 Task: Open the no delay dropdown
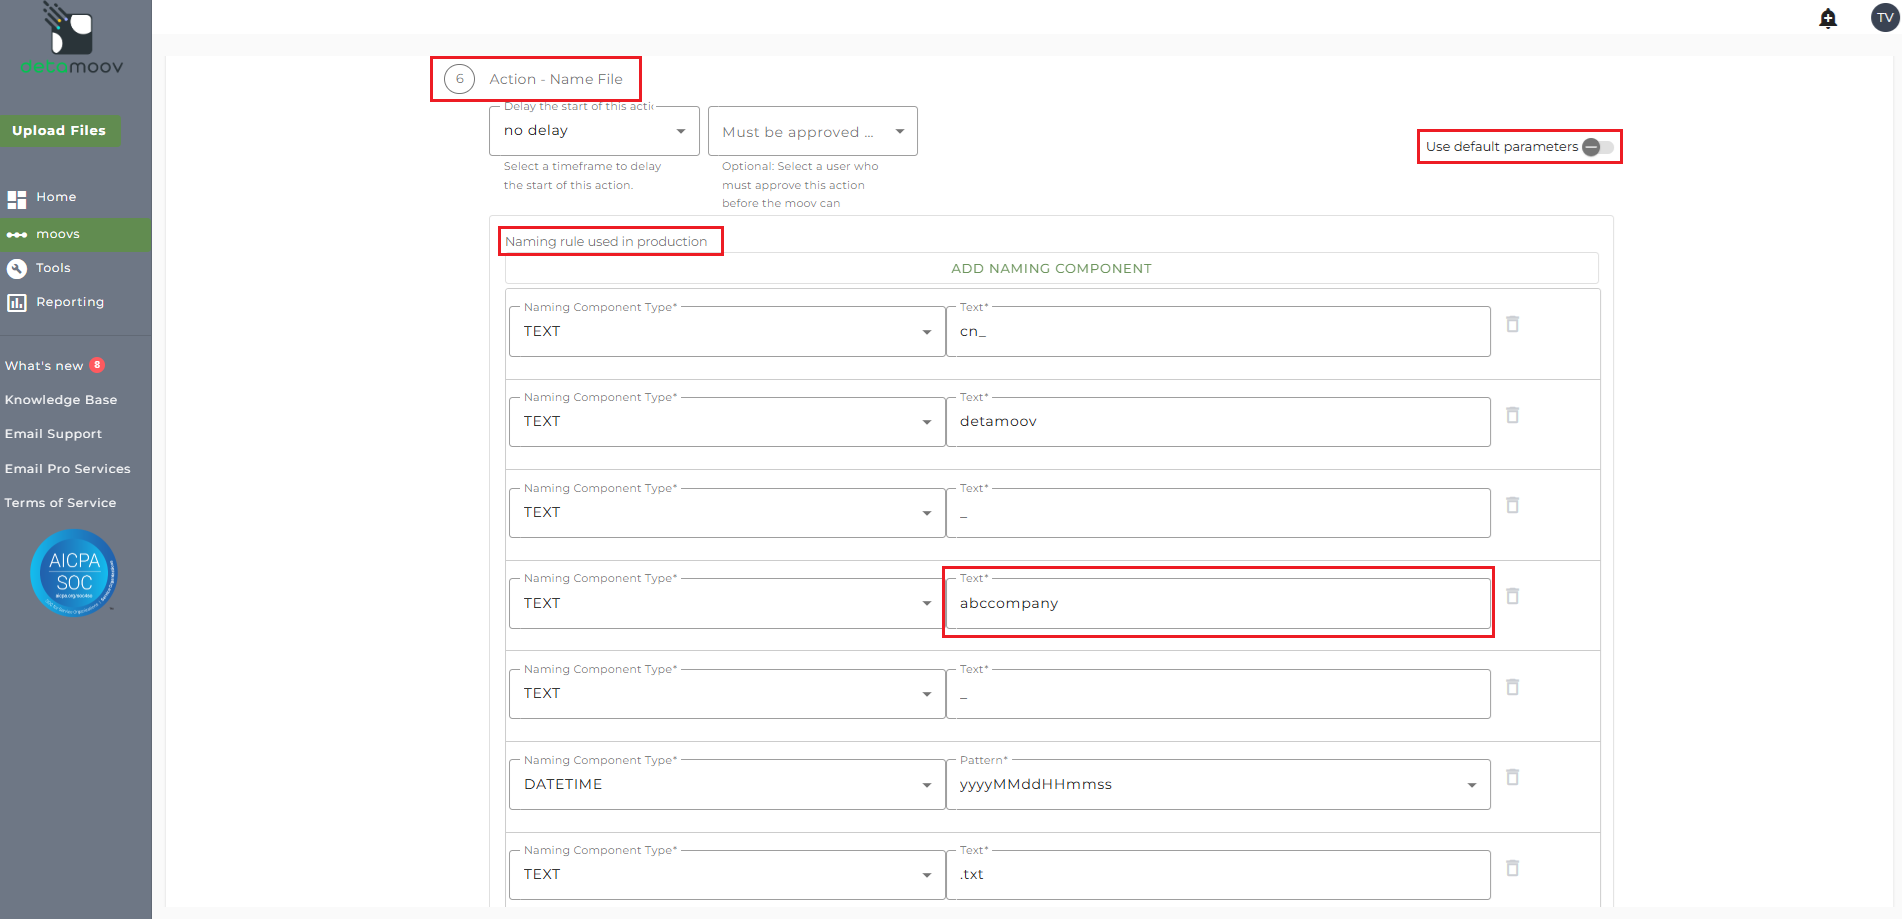click(594, 131)
